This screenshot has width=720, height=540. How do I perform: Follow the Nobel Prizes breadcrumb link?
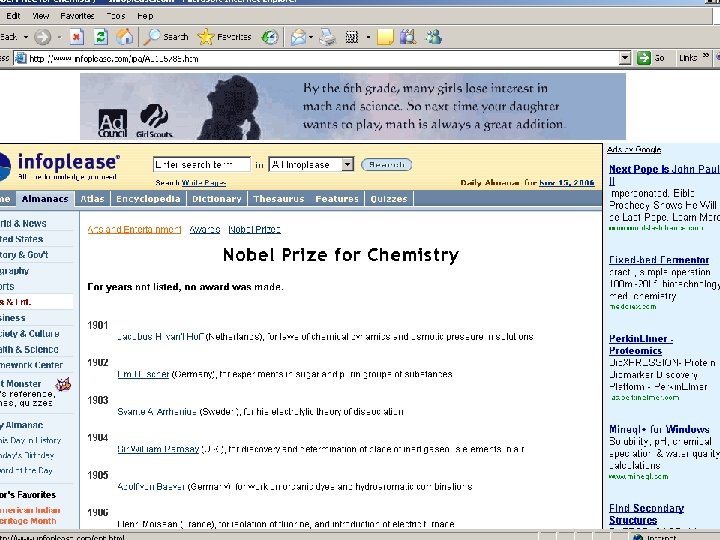254,229
